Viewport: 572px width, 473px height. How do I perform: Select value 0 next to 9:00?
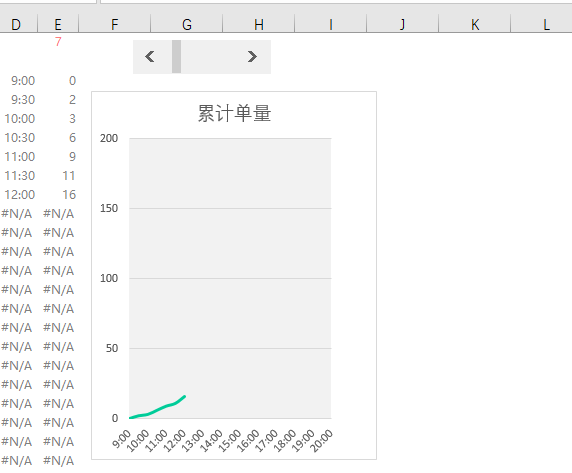point(72,81)
